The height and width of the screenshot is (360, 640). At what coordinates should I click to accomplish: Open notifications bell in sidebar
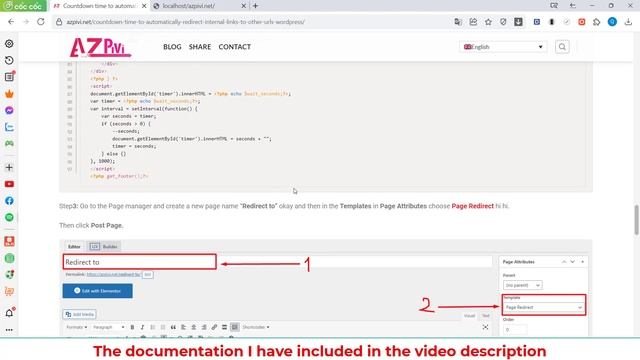[9, 313]
